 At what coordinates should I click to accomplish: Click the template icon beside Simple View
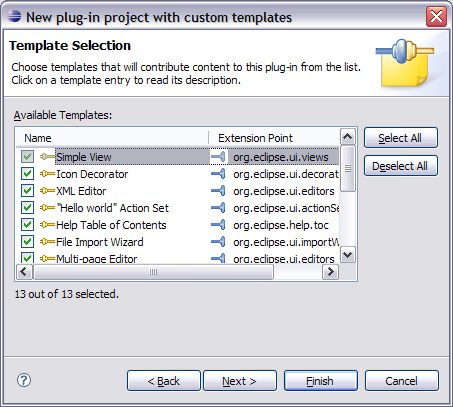(47, 156)
